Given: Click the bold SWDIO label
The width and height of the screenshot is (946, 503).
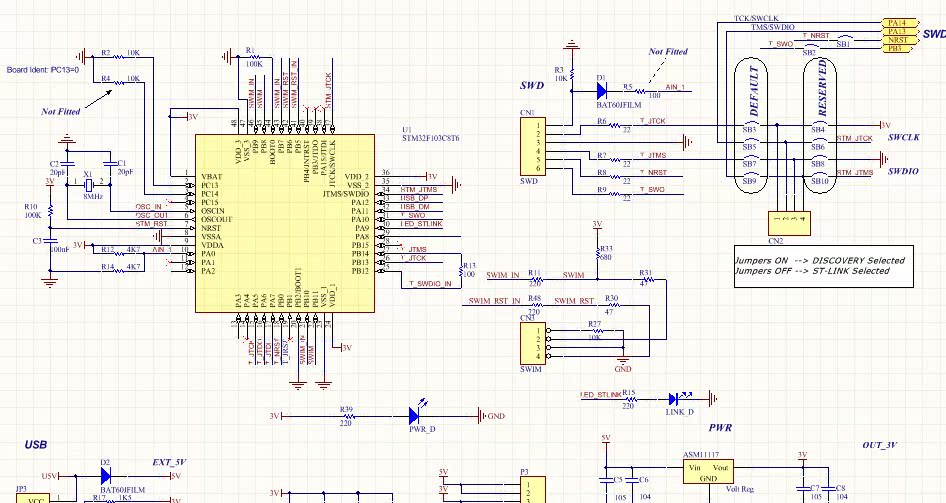Looking at the screenshot, I should [903, 171].
